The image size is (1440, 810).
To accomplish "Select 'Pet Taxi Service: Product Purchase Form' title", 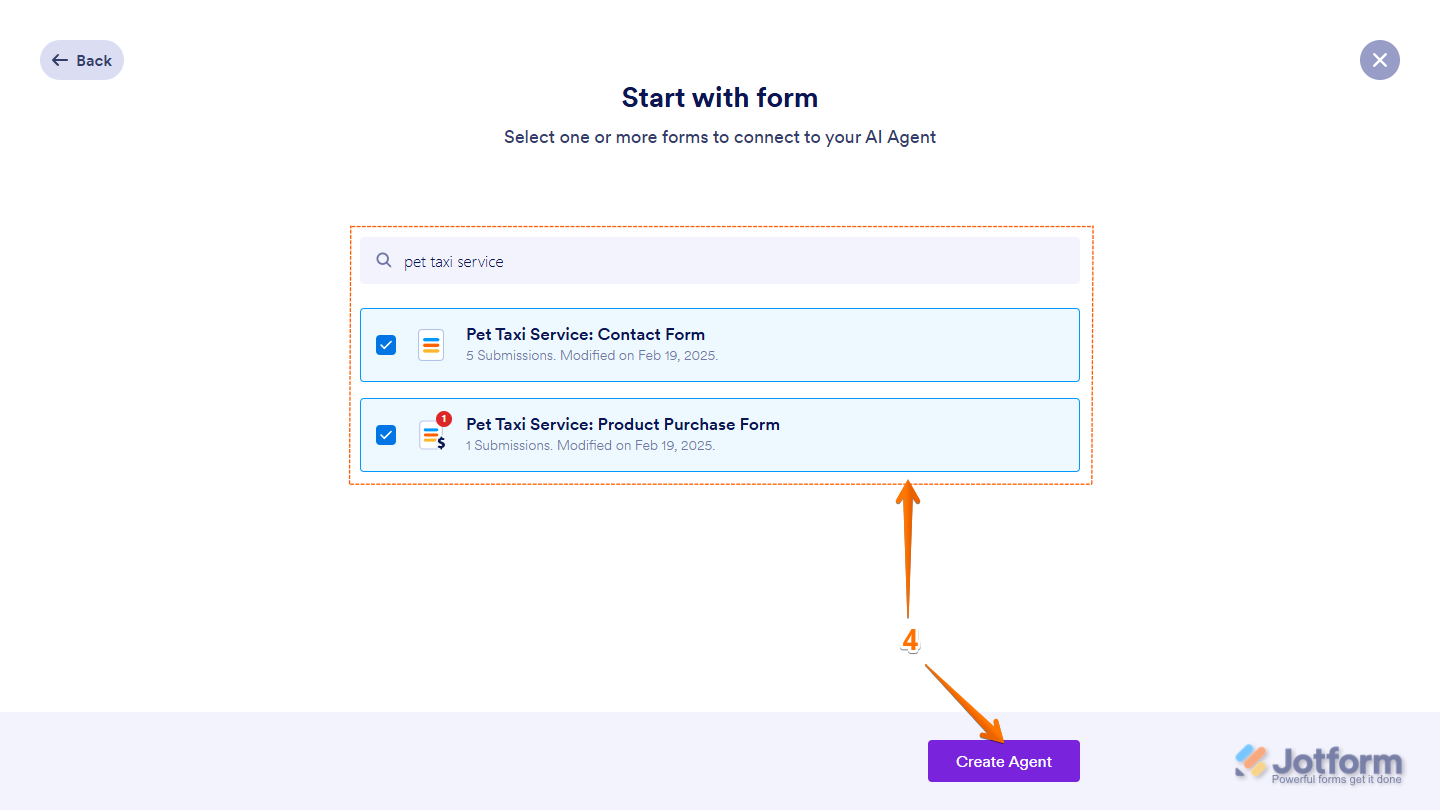I will tap(622, 424).
